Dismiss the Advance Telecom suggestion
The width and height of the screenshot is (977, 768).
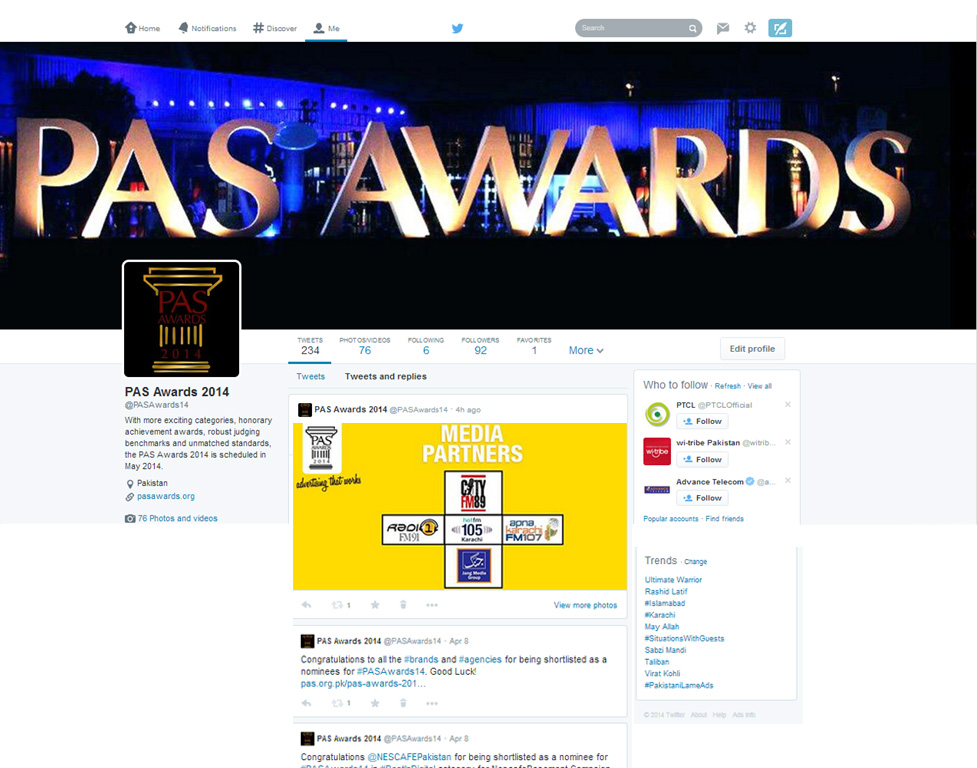[788, 481]
